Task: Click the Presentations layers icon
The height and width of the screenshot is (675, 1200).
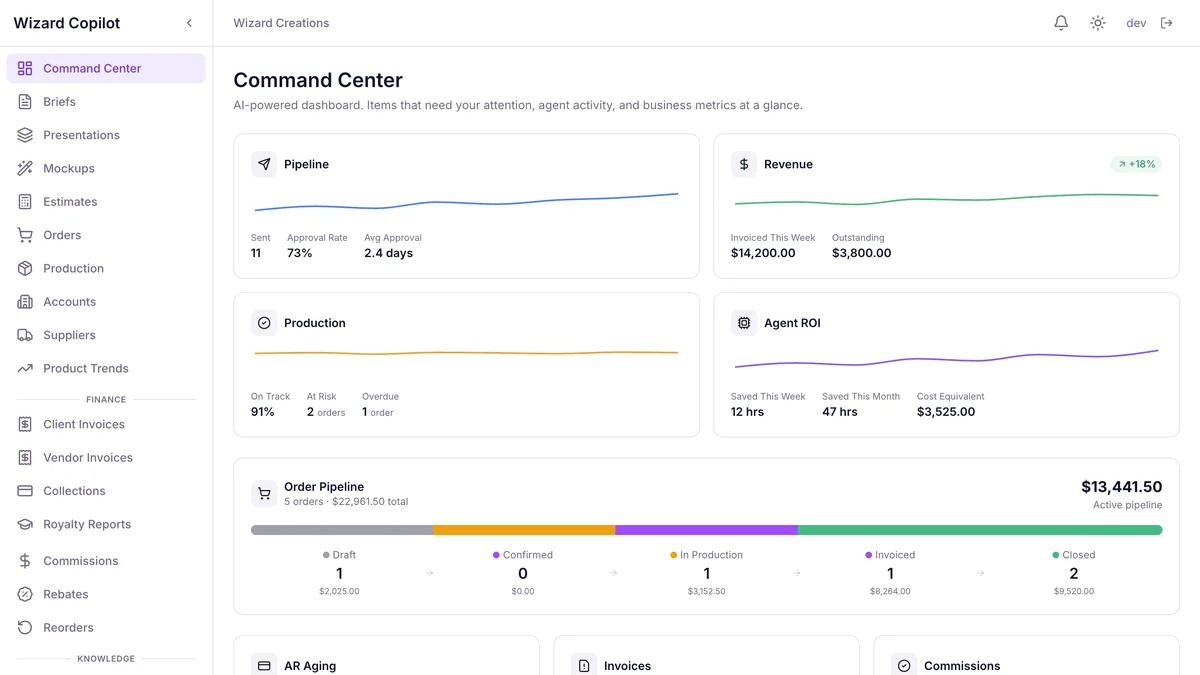Action: 25,135
